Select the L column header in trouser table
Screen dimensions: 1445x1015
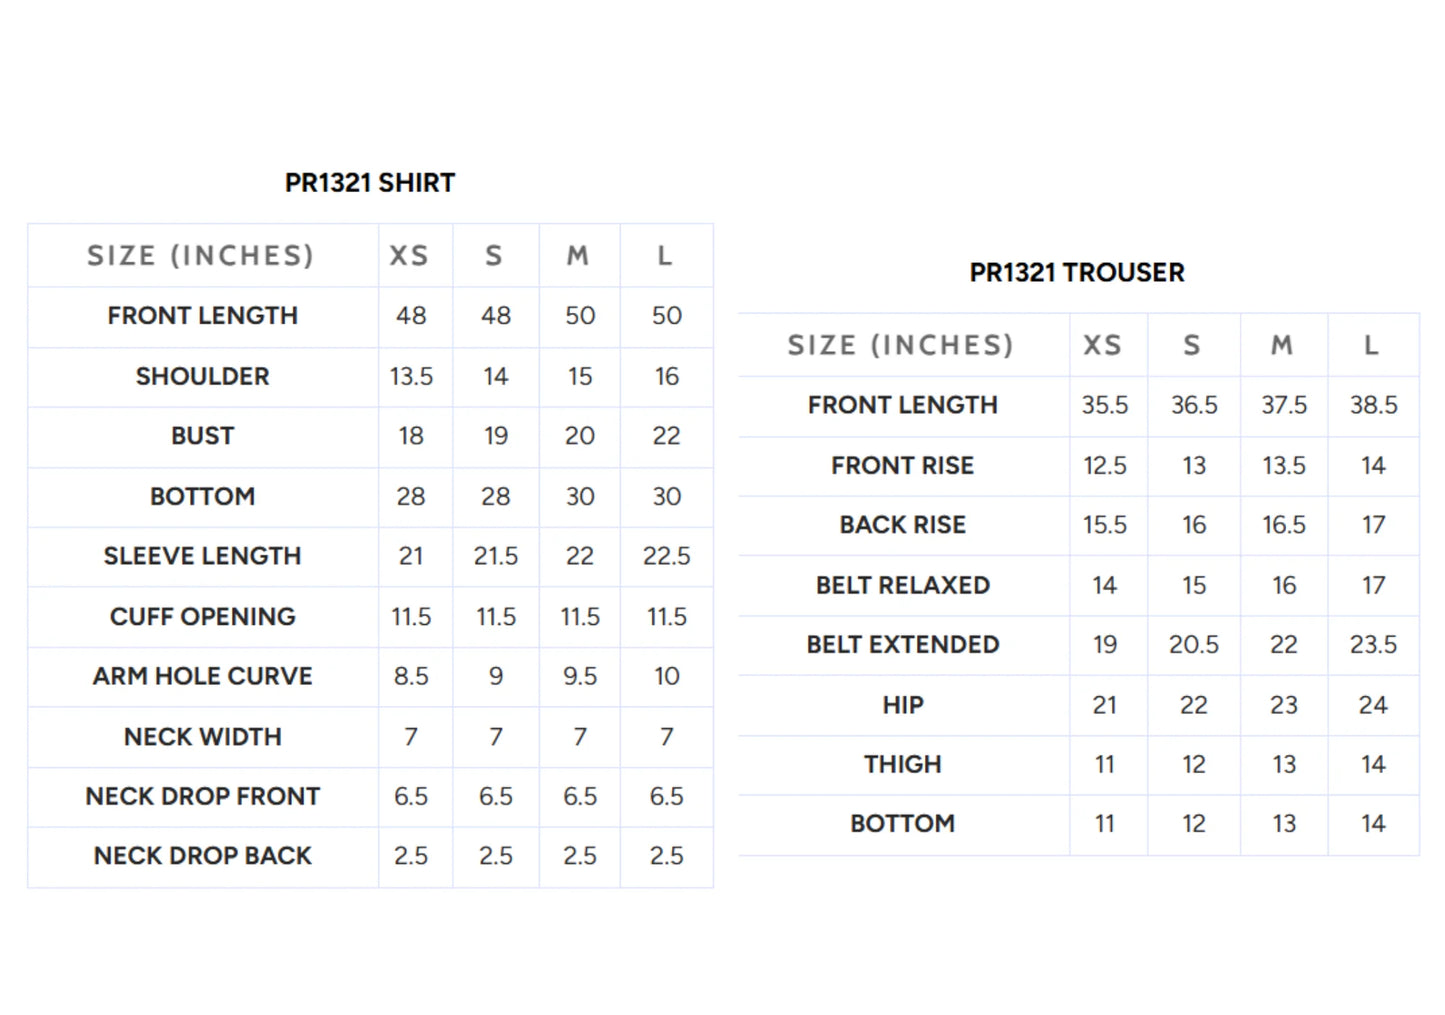[1371, 345]
